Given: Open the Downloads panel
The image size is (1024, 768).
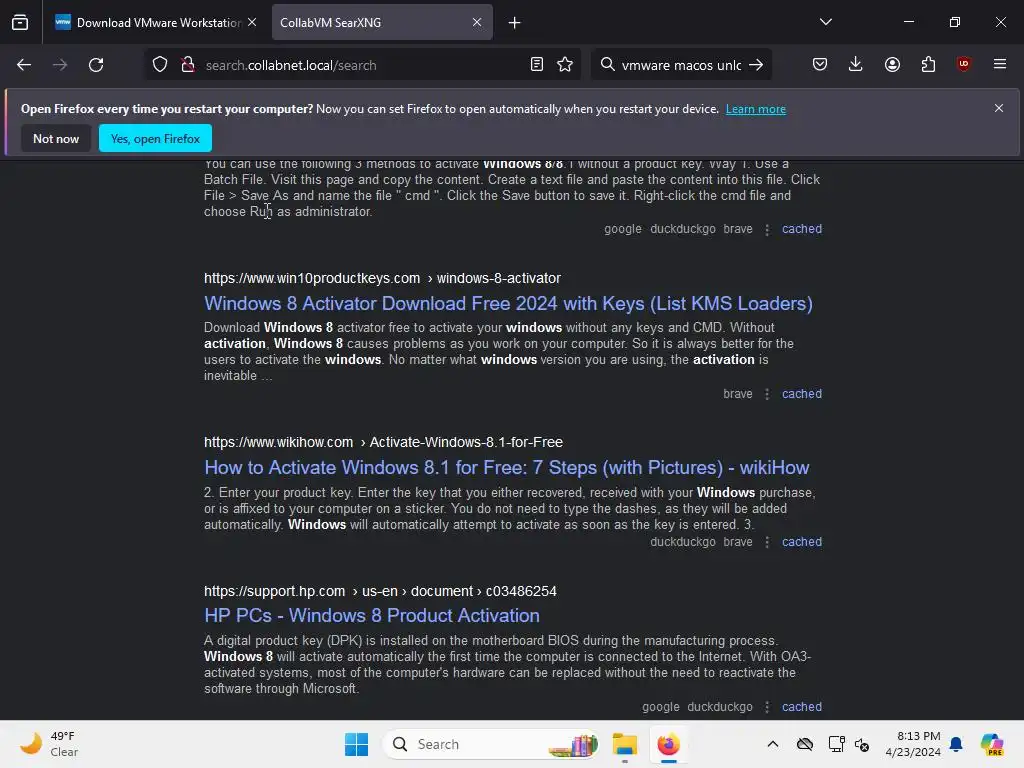Looking at the screenshot, I should click(x=856, y=65).
